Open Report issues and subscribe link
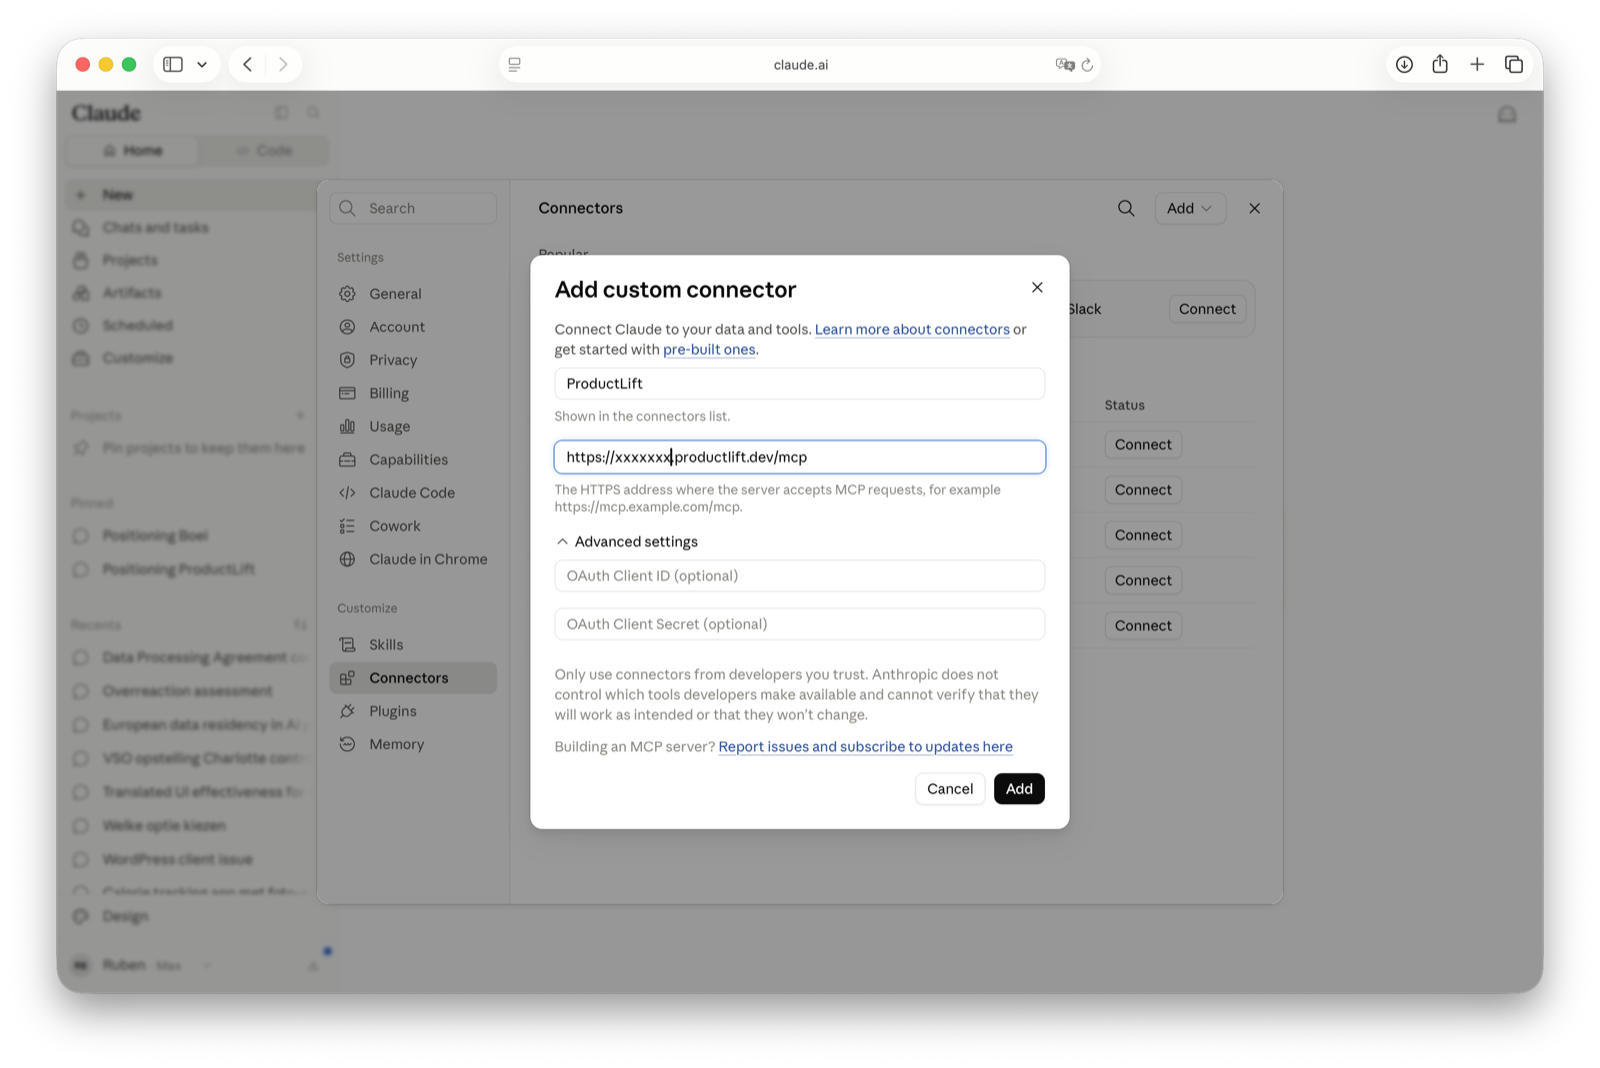The image size is (1600, 1068). click(865, 747)
